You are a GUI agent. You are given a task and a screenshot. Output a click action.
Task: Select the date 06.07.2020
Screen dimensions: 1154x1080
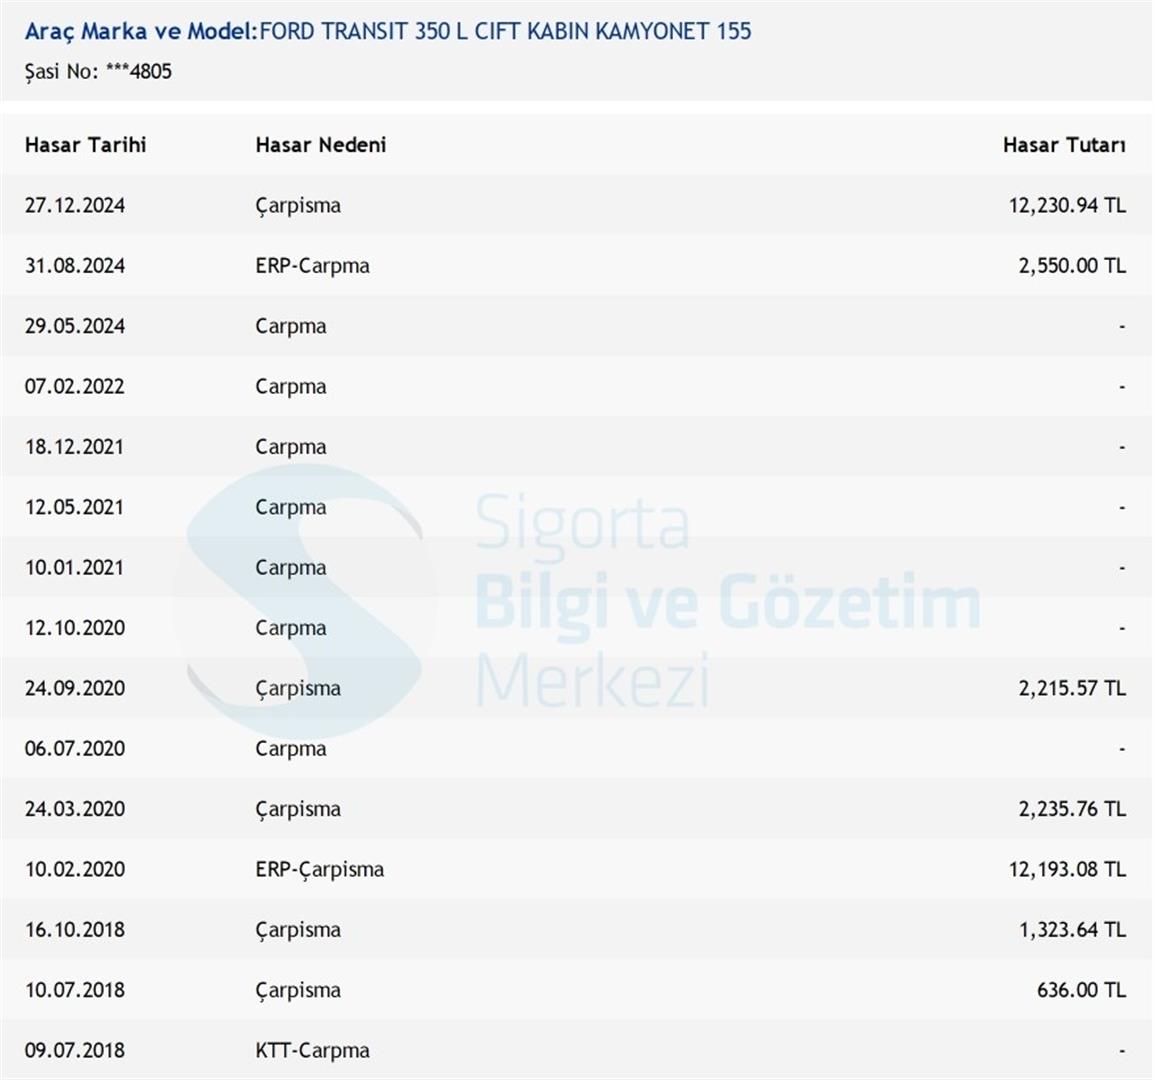tap(75, 748)
